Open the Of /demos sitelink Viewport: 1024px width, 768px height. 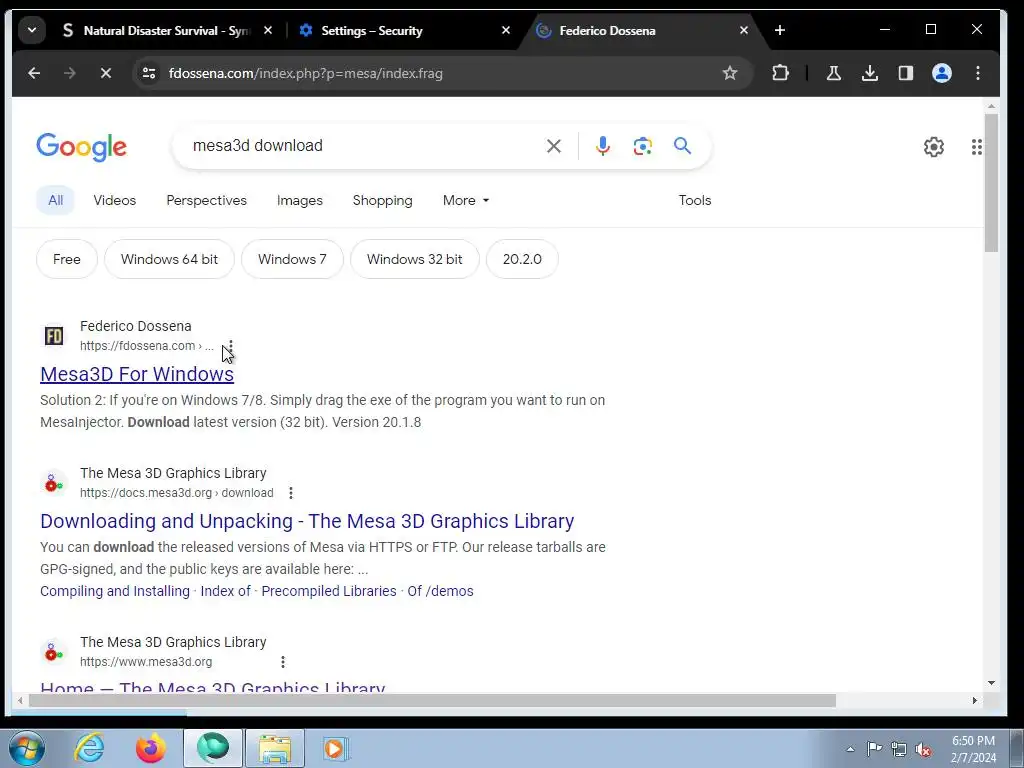(x=440, y=591)
